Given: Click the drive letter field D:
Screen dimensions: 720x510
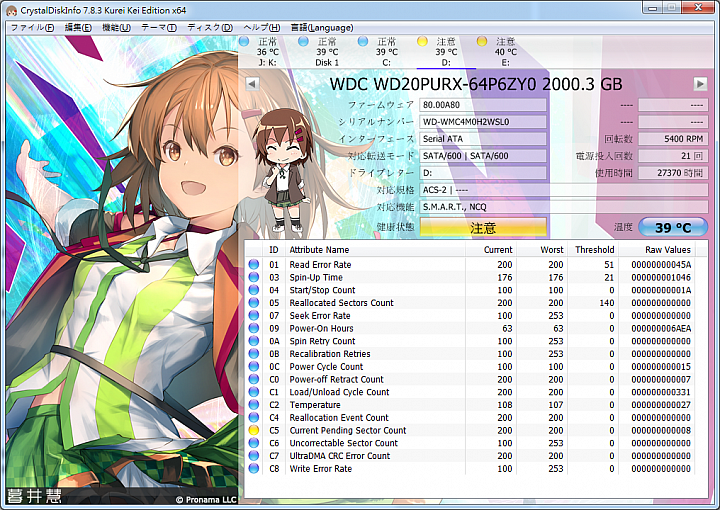Looking at the screenshot, I should click(483, 173).
